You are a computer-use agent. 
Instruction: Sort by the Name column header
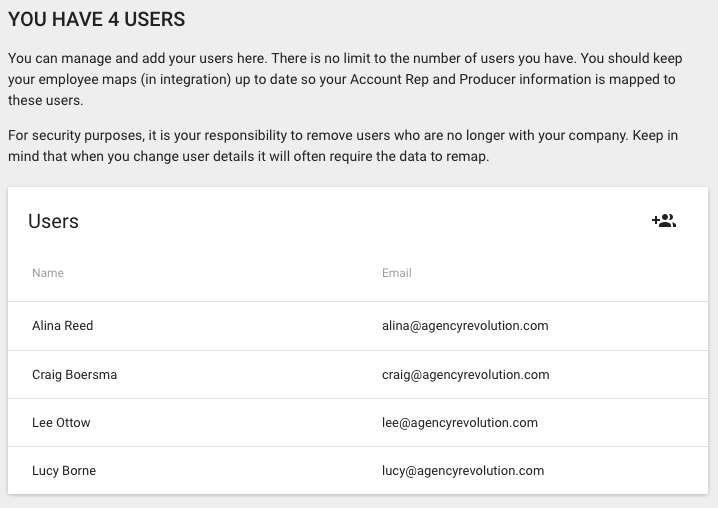tap(48, 273)
